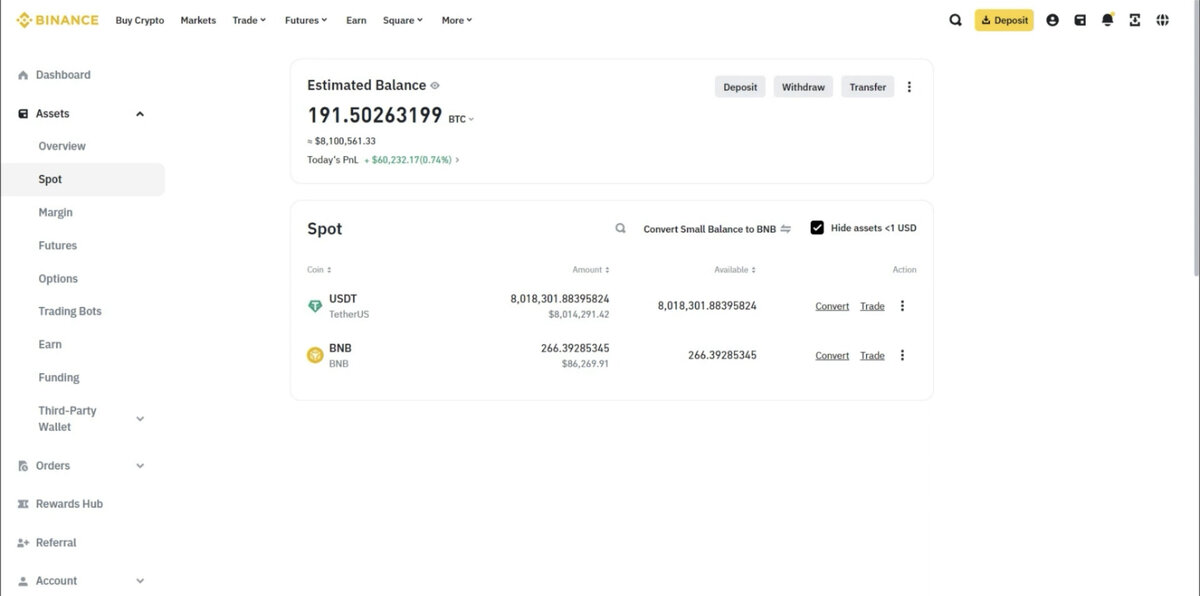The height and width of the screenshot is (596, 1200).
Task: Expand the Orders section chevron
Action: tap(140, 466)
